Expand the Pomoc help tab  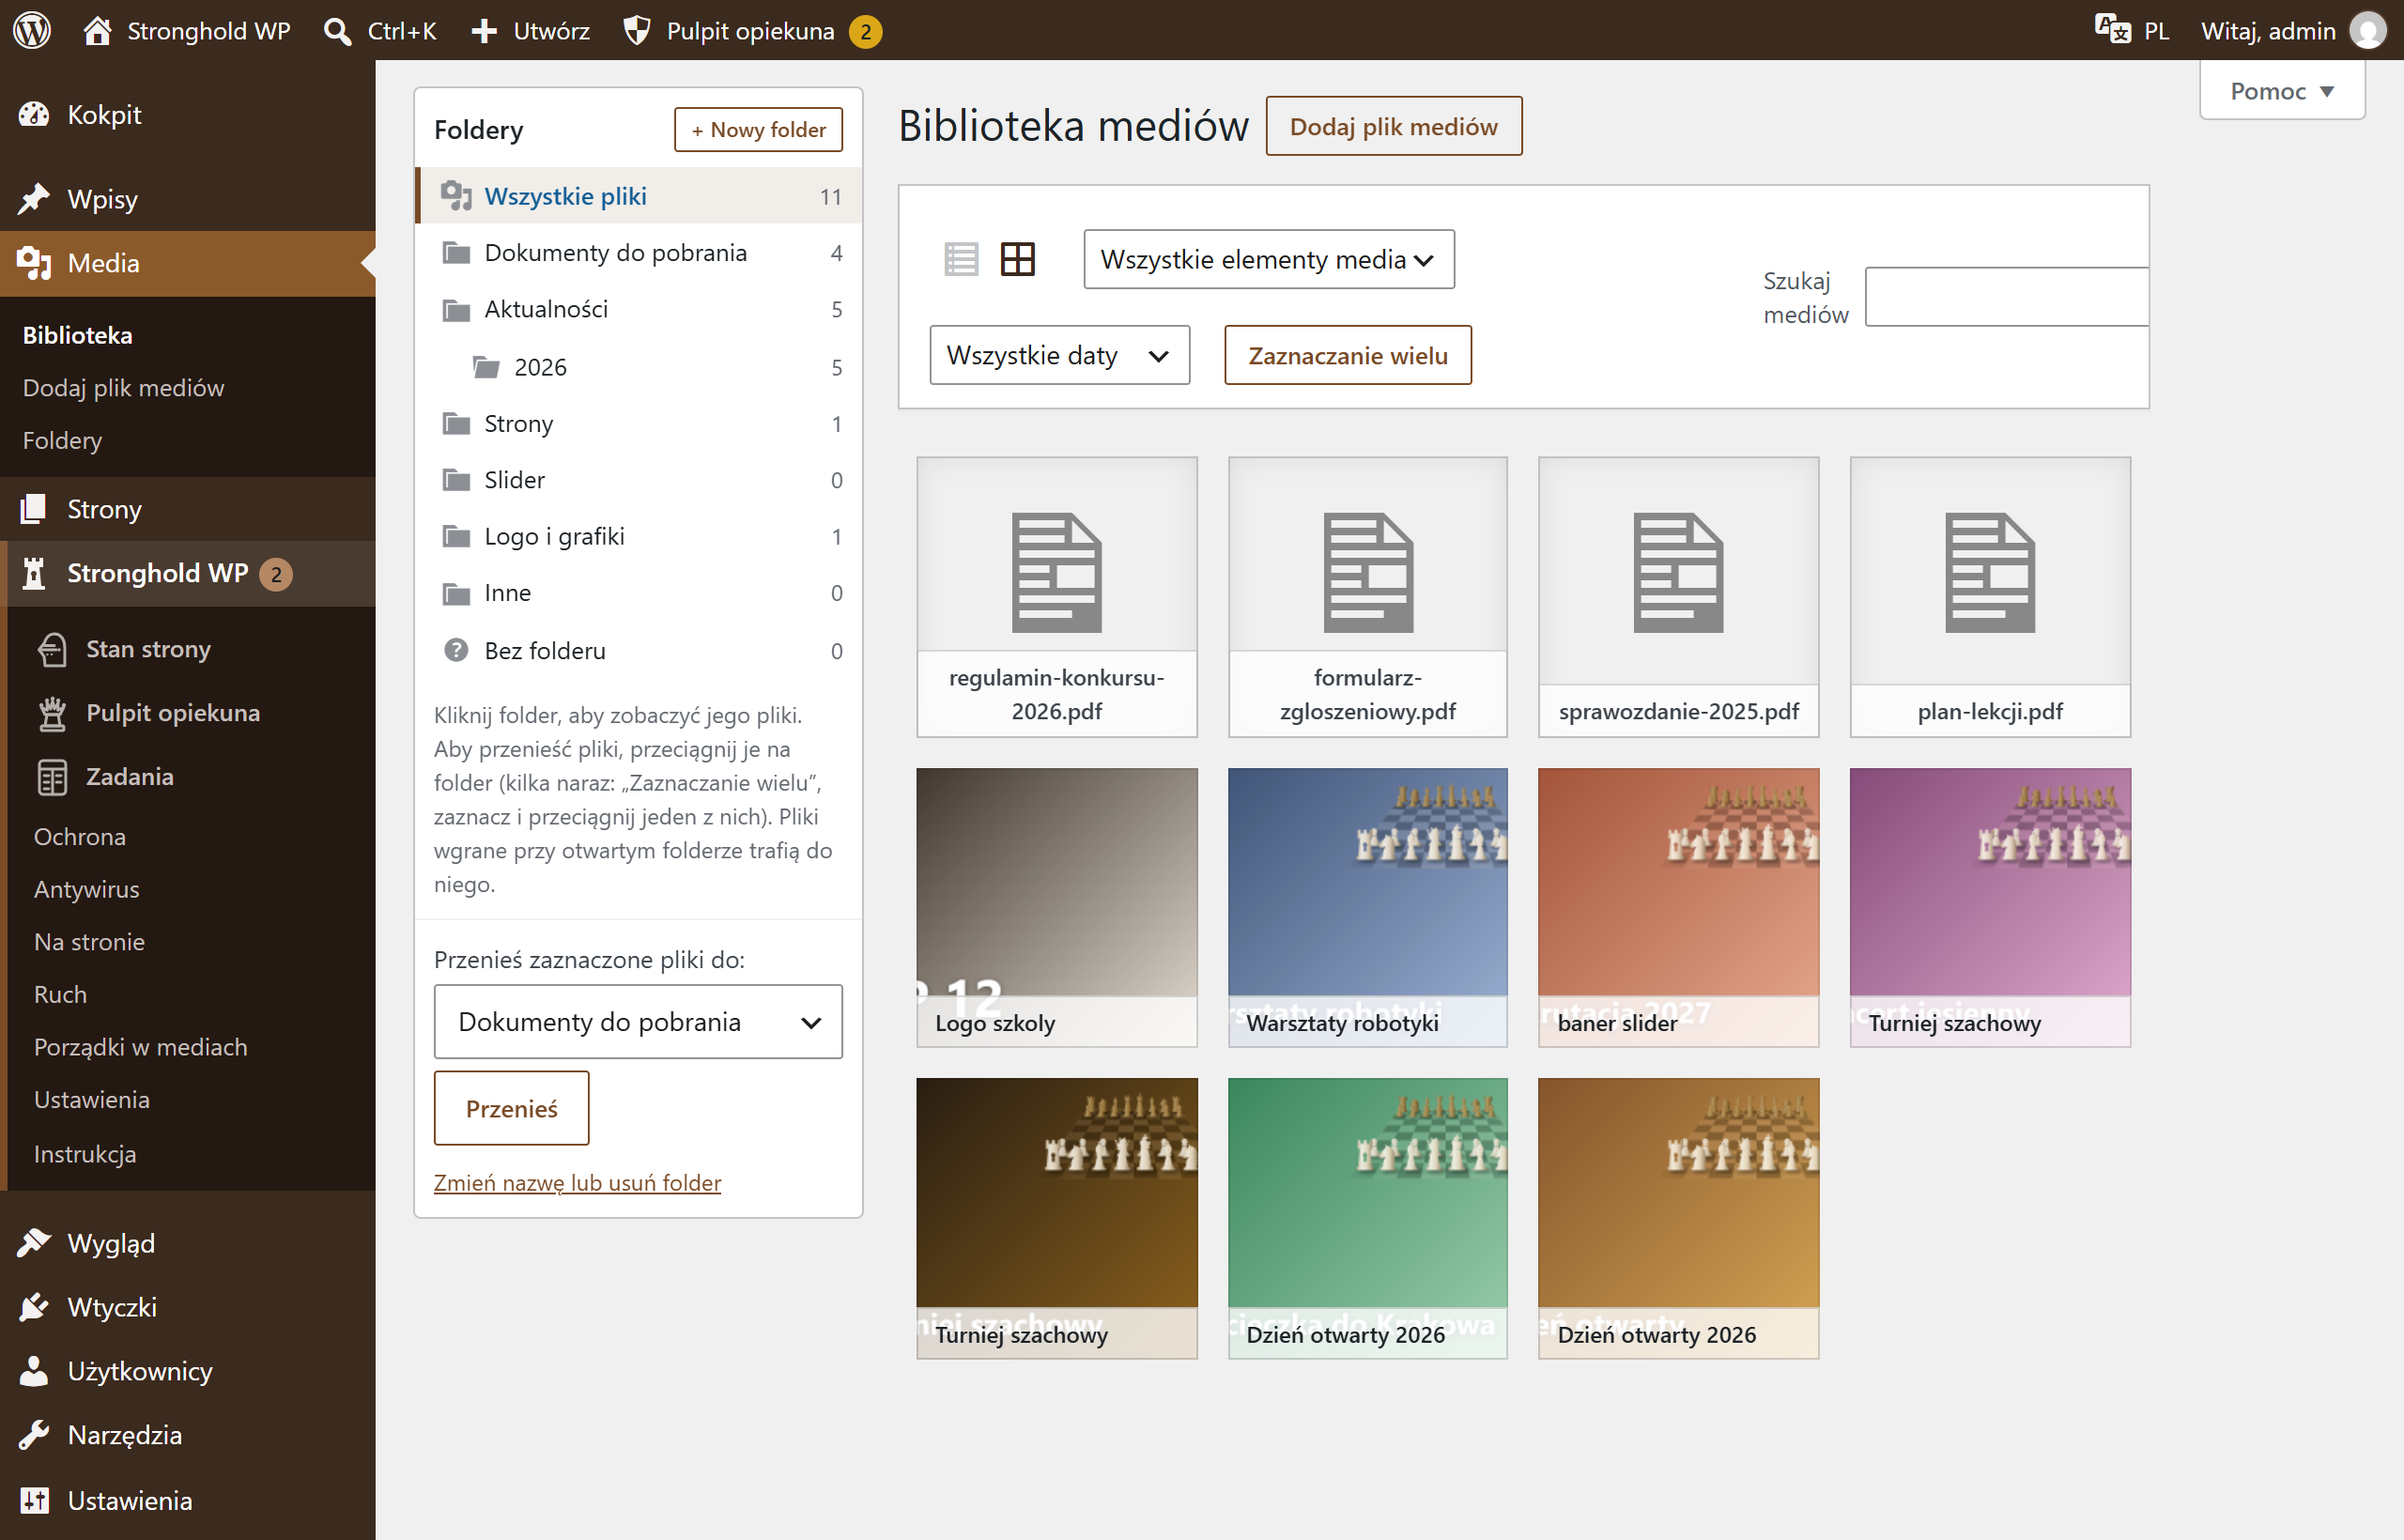pos(2282,91)
